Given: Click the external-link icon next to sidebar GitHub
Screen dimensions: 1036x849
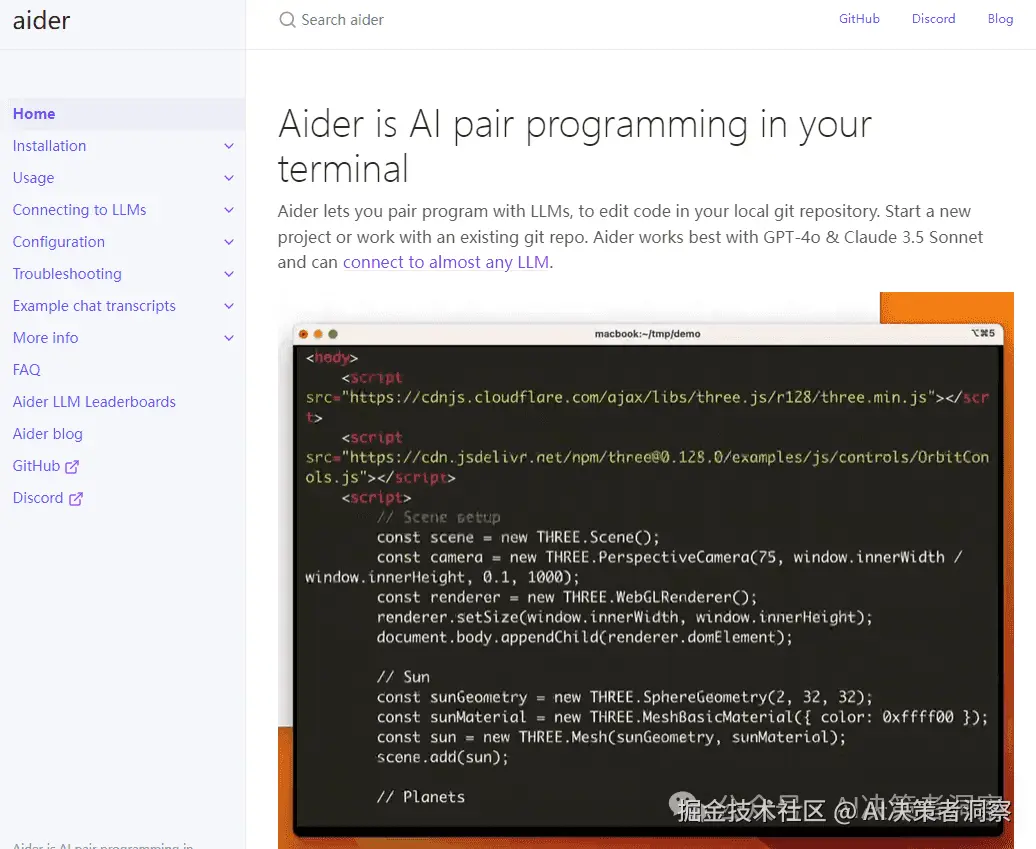Looking at the screenshot, I should pyautogui.click(x=72, y=466).
